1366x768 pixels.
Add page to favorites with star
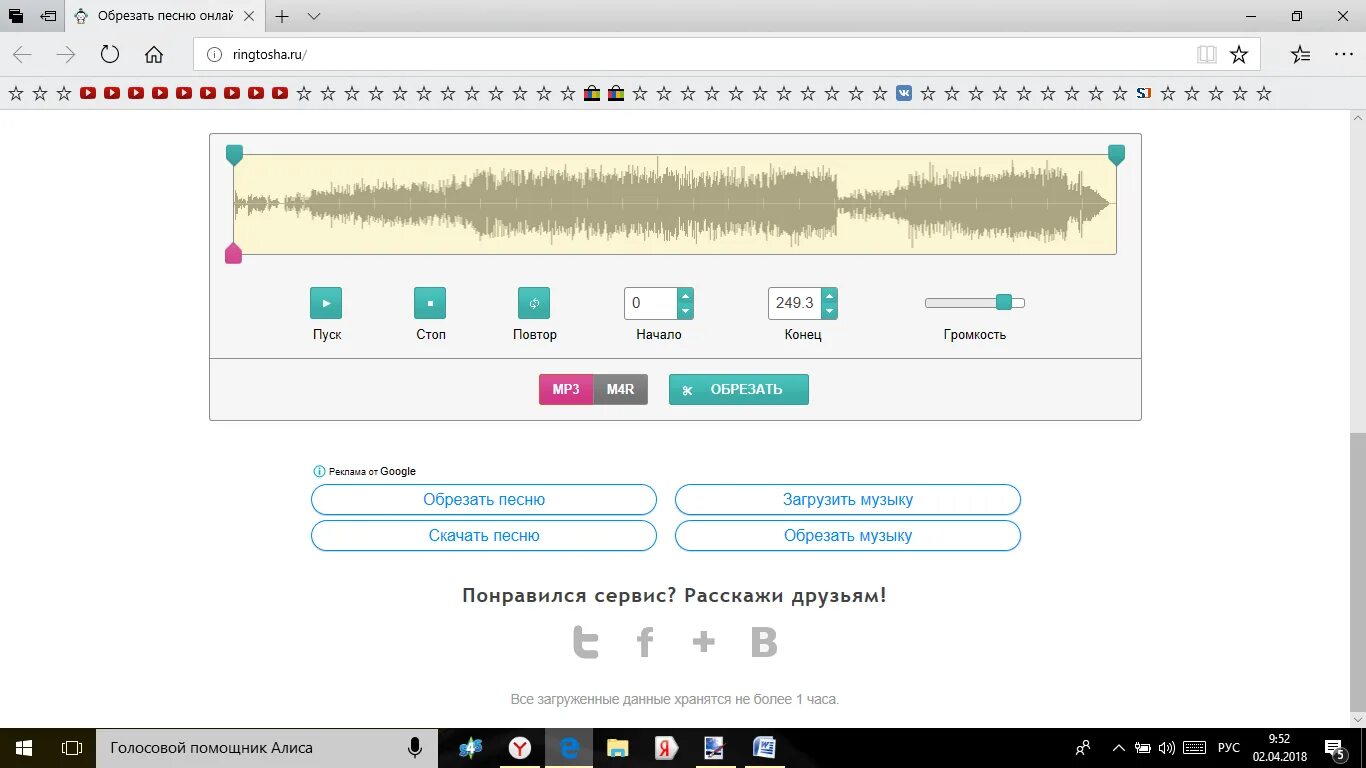coord(1239,55)
